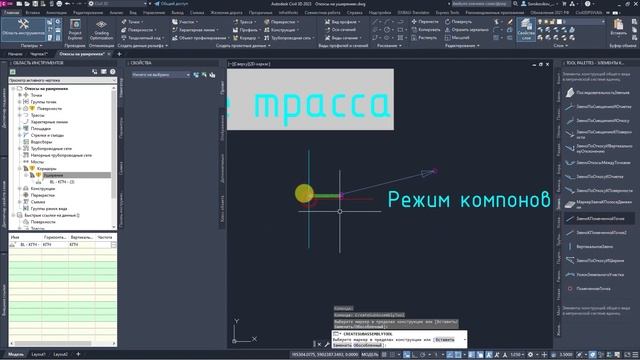Switch to the Модель layout tab
The width and height of the screenshot is (640, 360).
[x=16, y=354]
